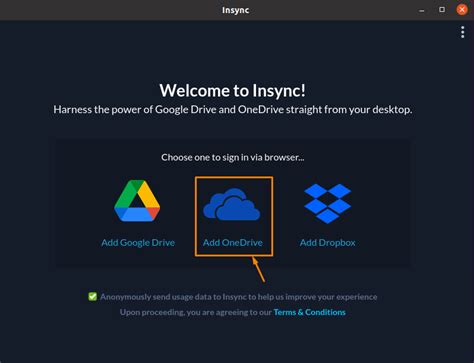Open the three-dot options menu
Viewport: 474px width, 363px height.
tap(462, 32)
